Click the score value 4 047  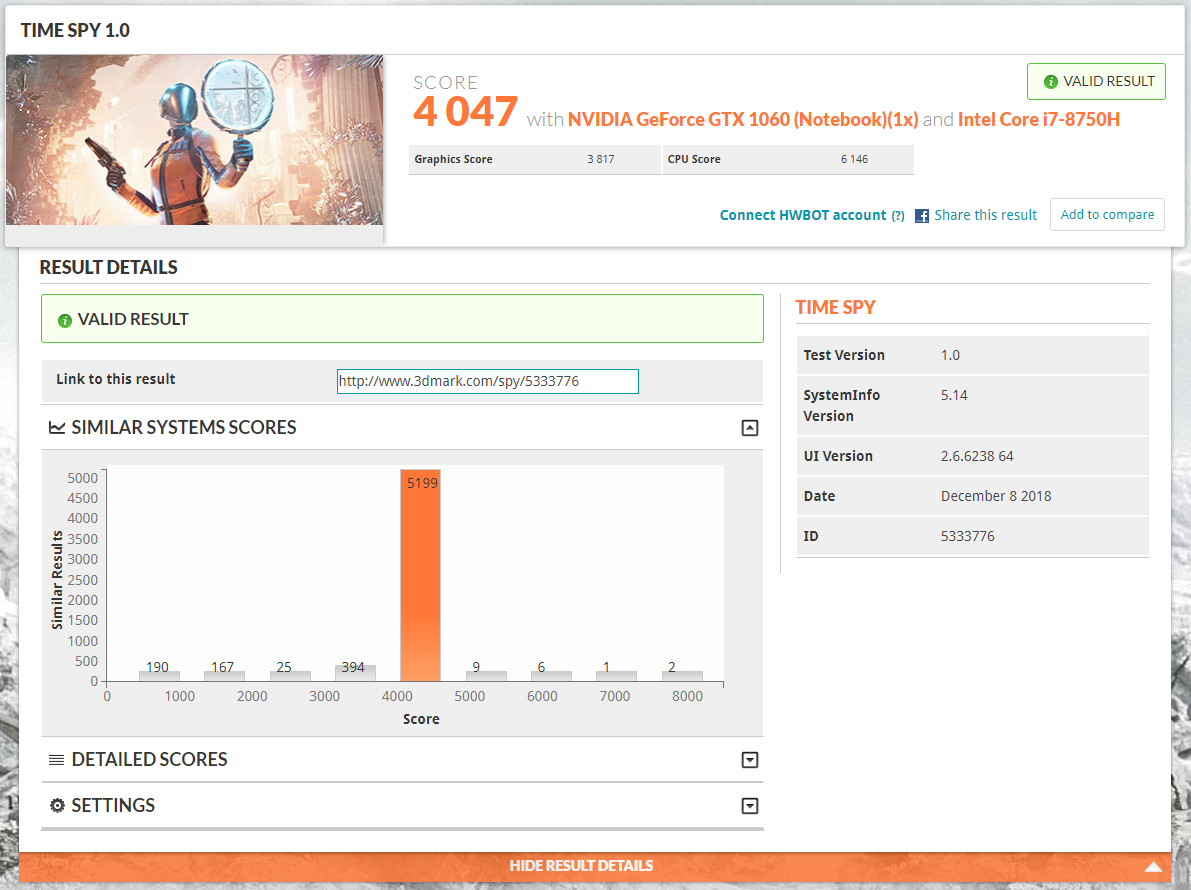coord(466,112)
